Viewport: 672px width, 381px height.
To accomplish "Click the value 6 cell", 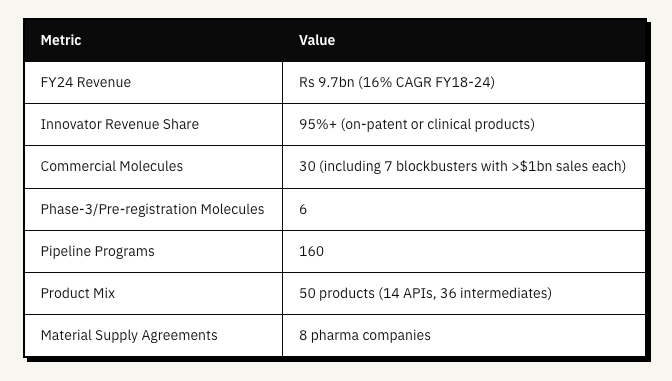I will point(464,210).
